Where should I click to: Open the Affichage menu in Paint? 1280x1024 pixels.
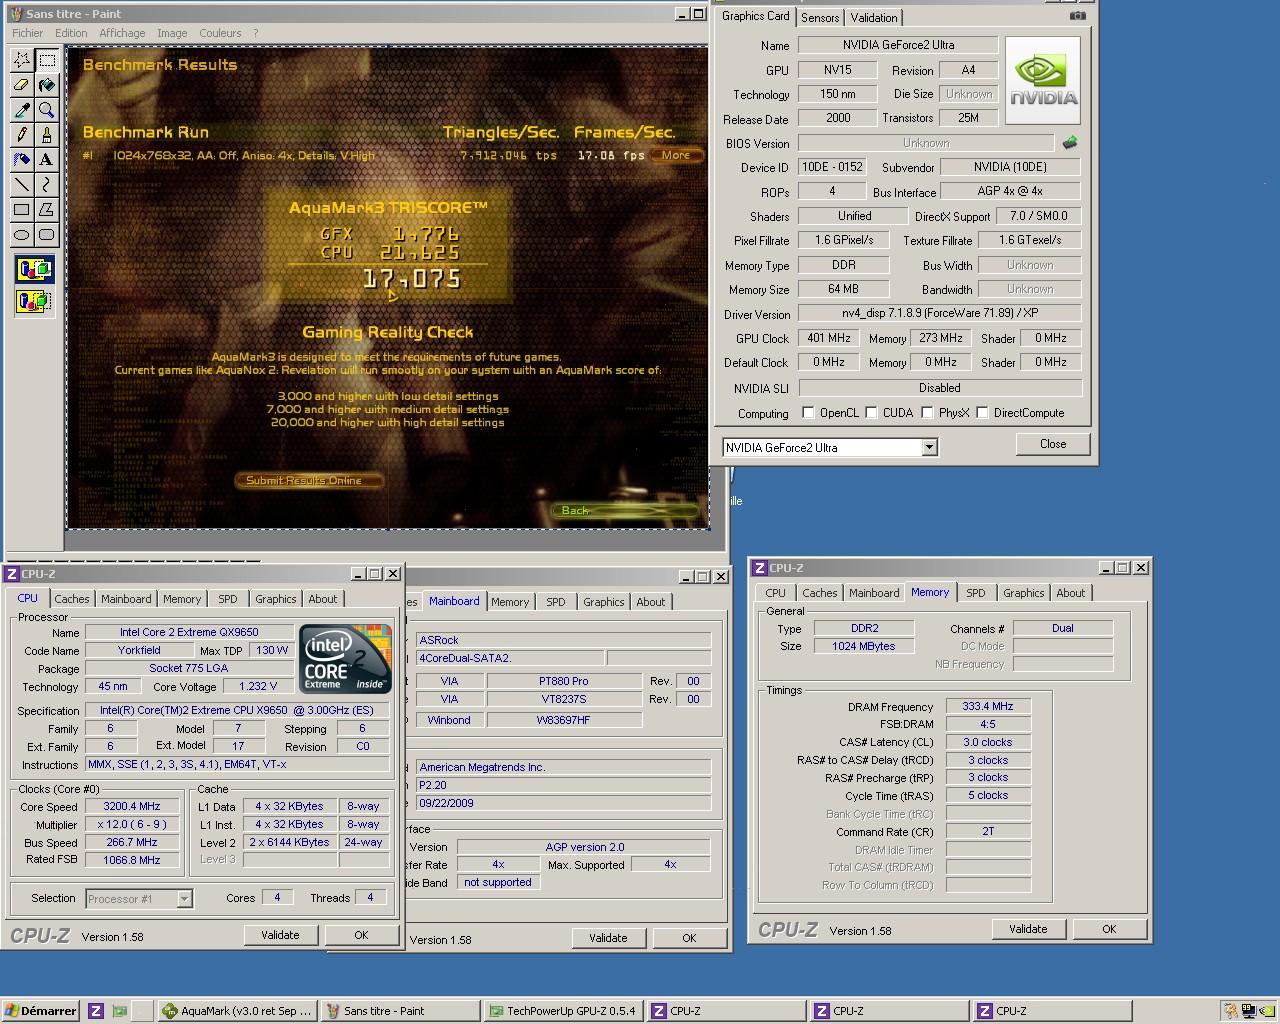122,33
